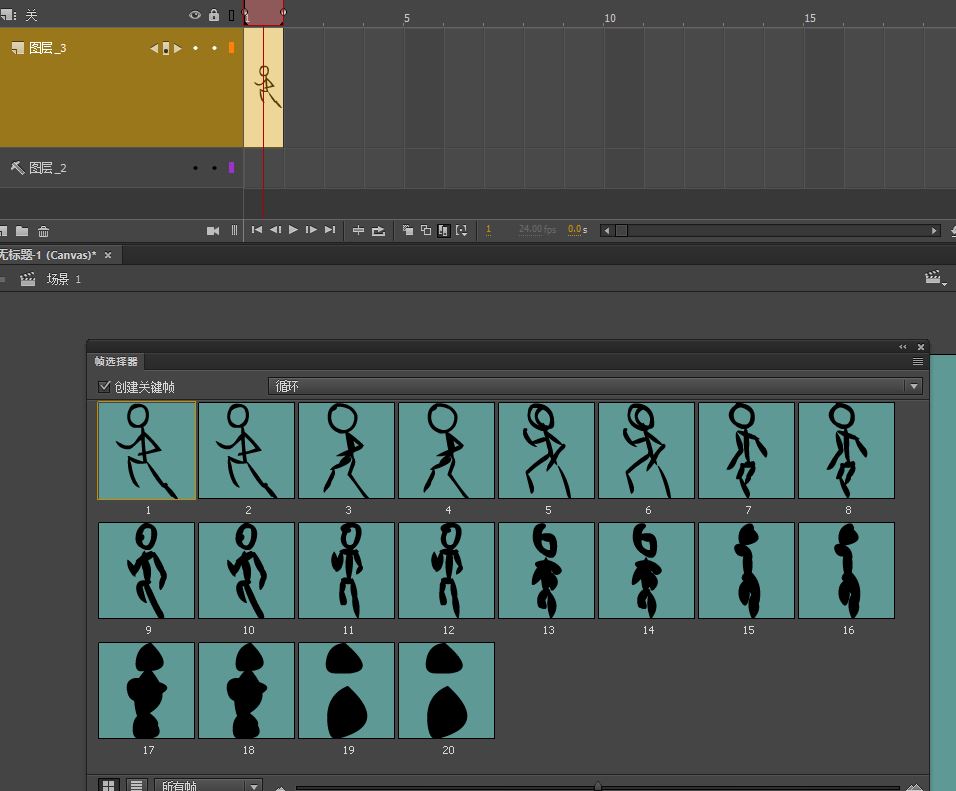Toggle the 创建关键帧 checkbox
956x791 pixels.
tap(104, 387)
